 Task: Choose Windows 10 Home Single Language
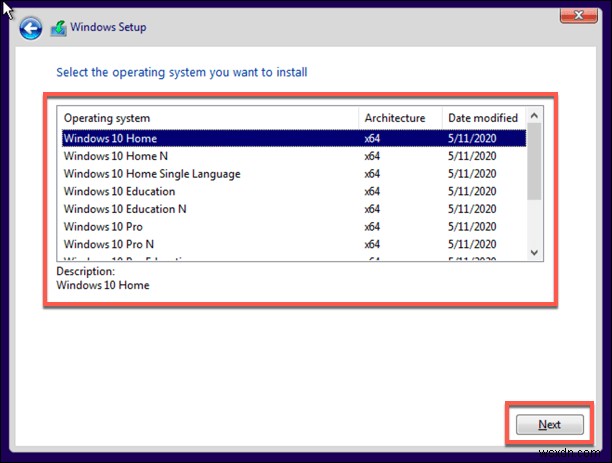pyautogui.click(x=294, y=174)
